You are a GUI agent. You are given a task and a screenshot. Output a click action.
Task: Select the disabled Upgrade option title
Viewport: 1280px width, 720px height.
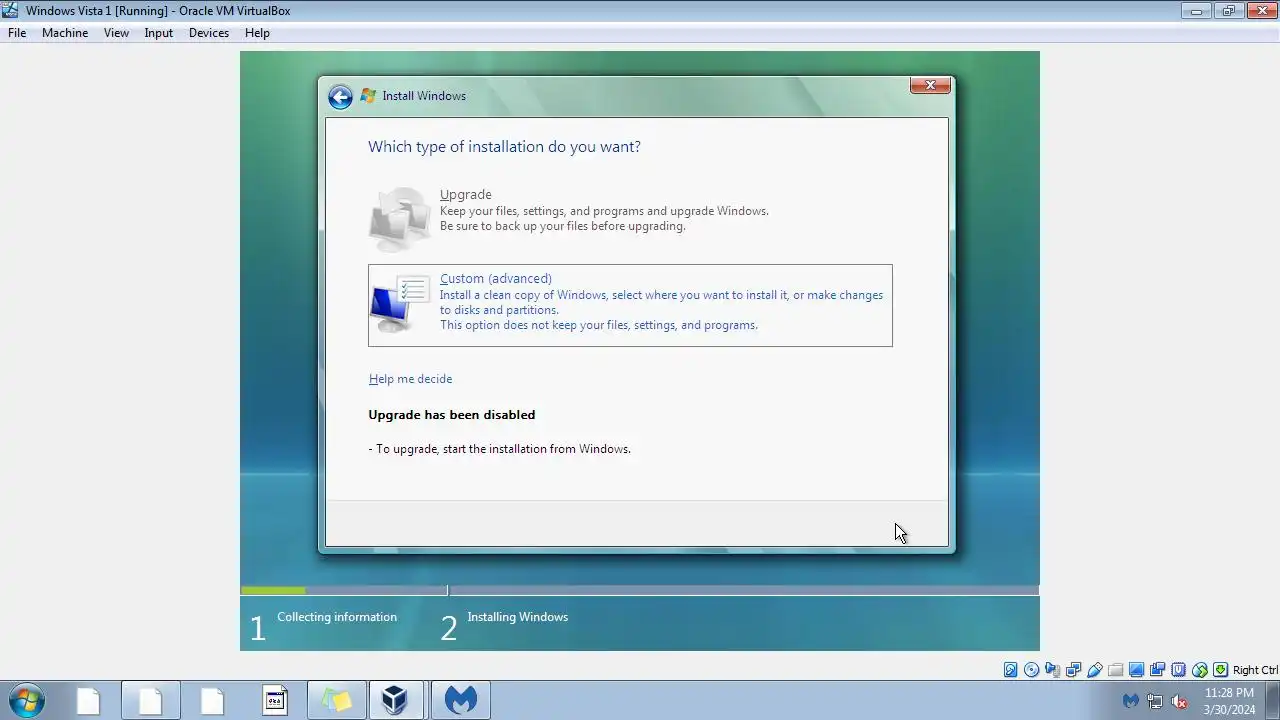pyautogui.click(x=466, y=195)
